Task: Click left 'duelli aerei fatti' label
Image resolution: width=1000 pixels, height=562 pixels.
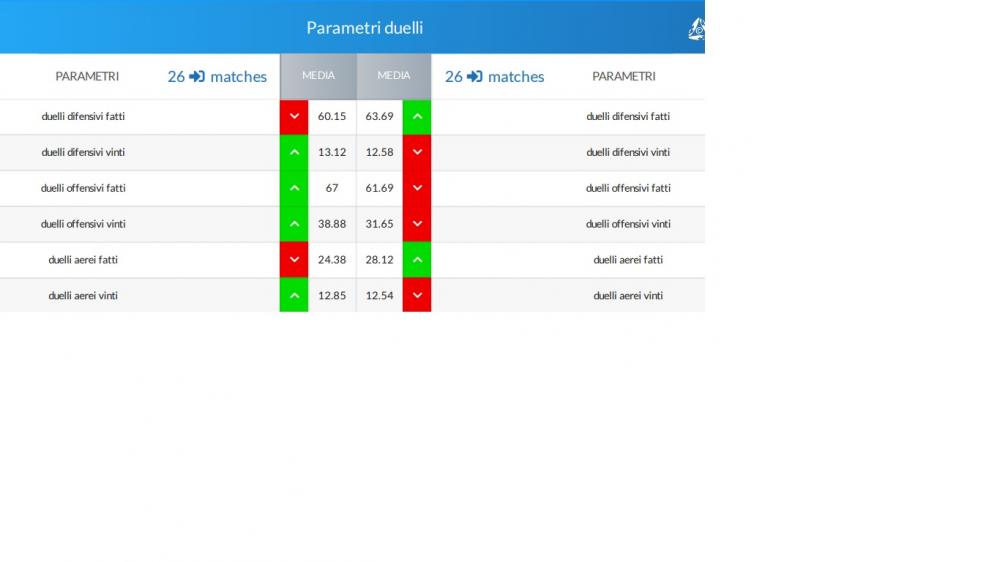Action: (83, 260)
